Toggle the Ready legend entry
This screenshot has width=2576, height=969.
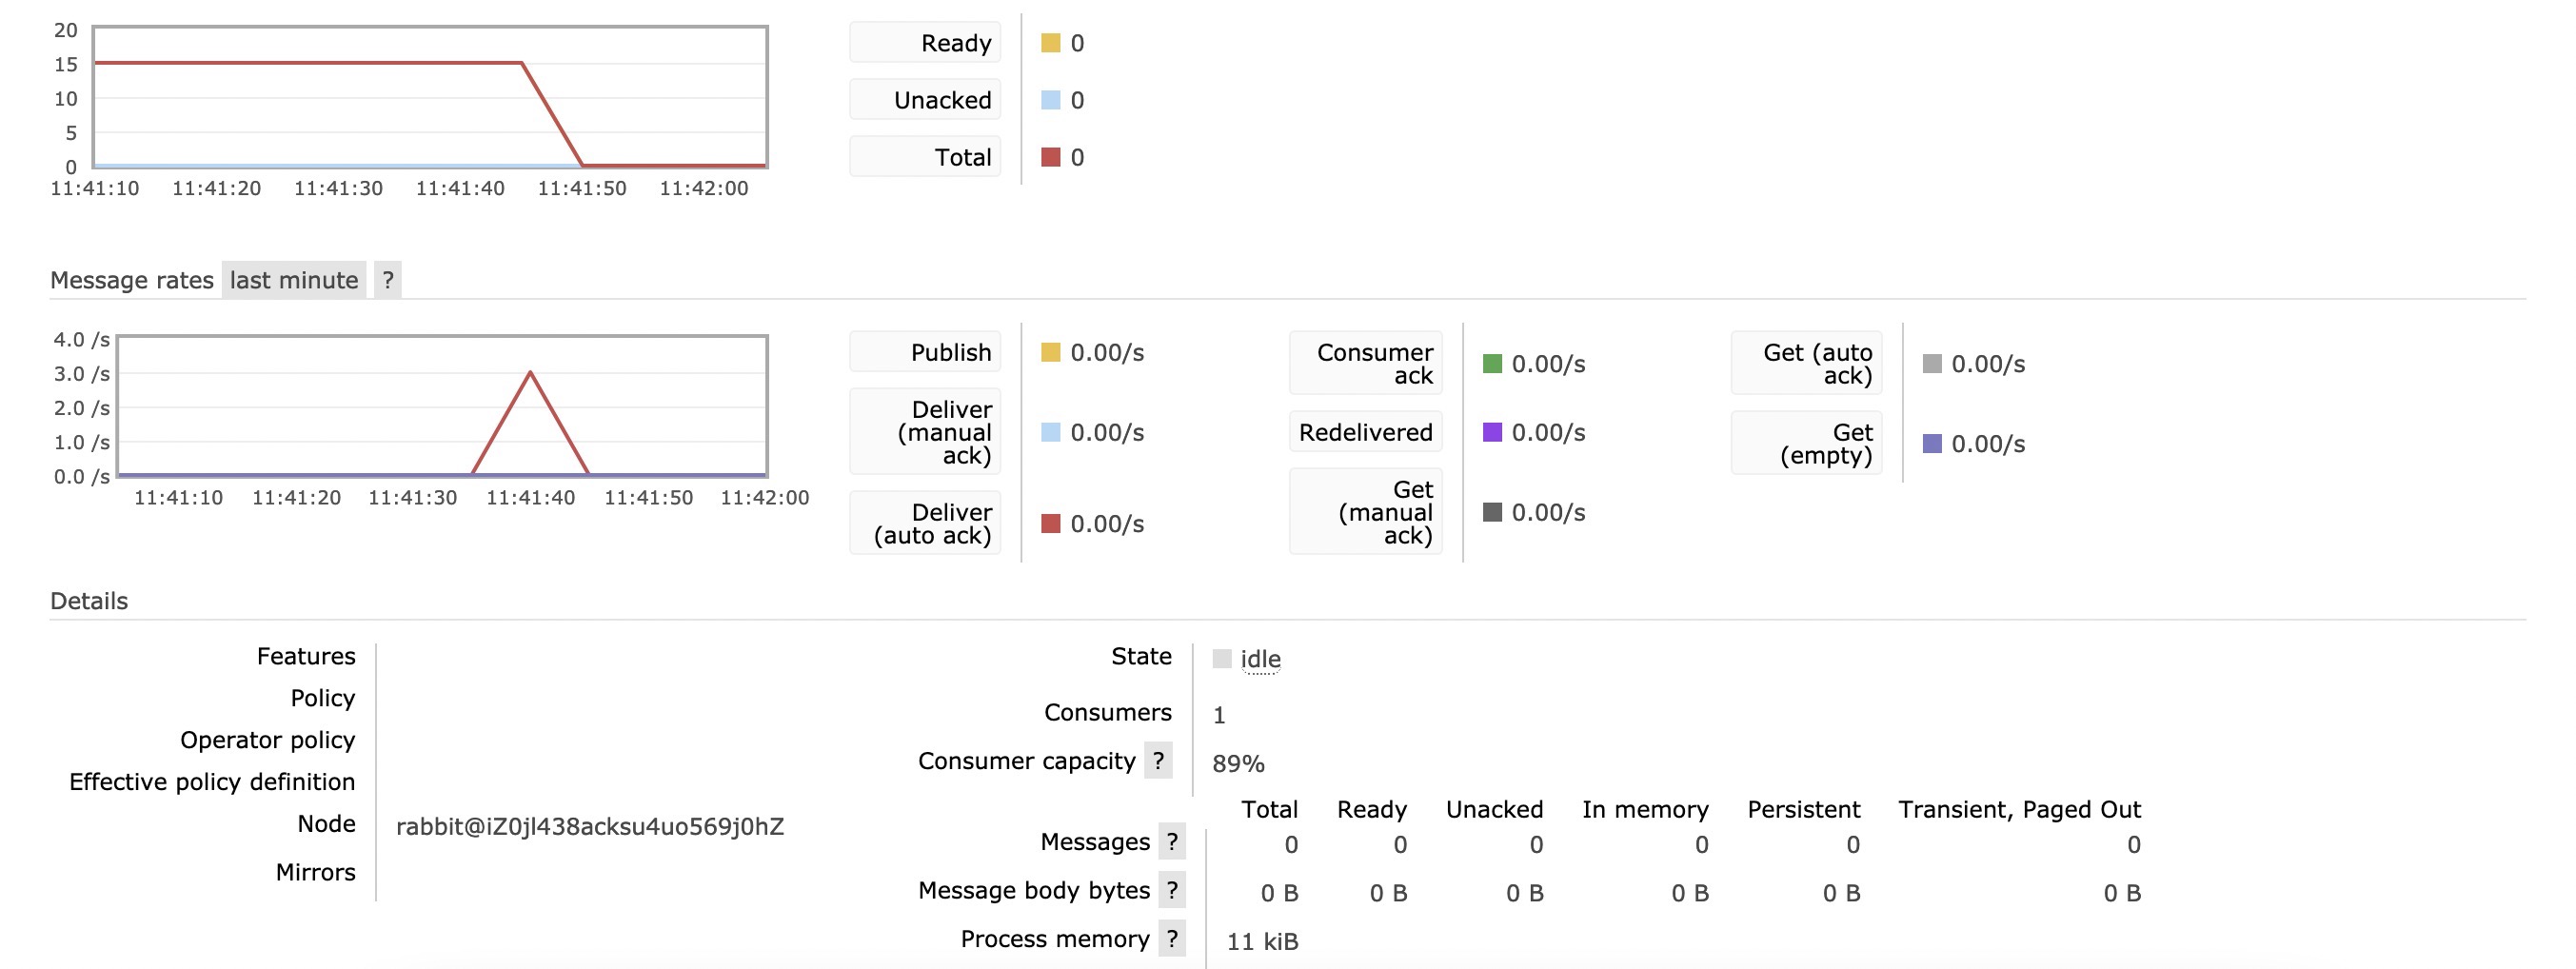[925, 43]
